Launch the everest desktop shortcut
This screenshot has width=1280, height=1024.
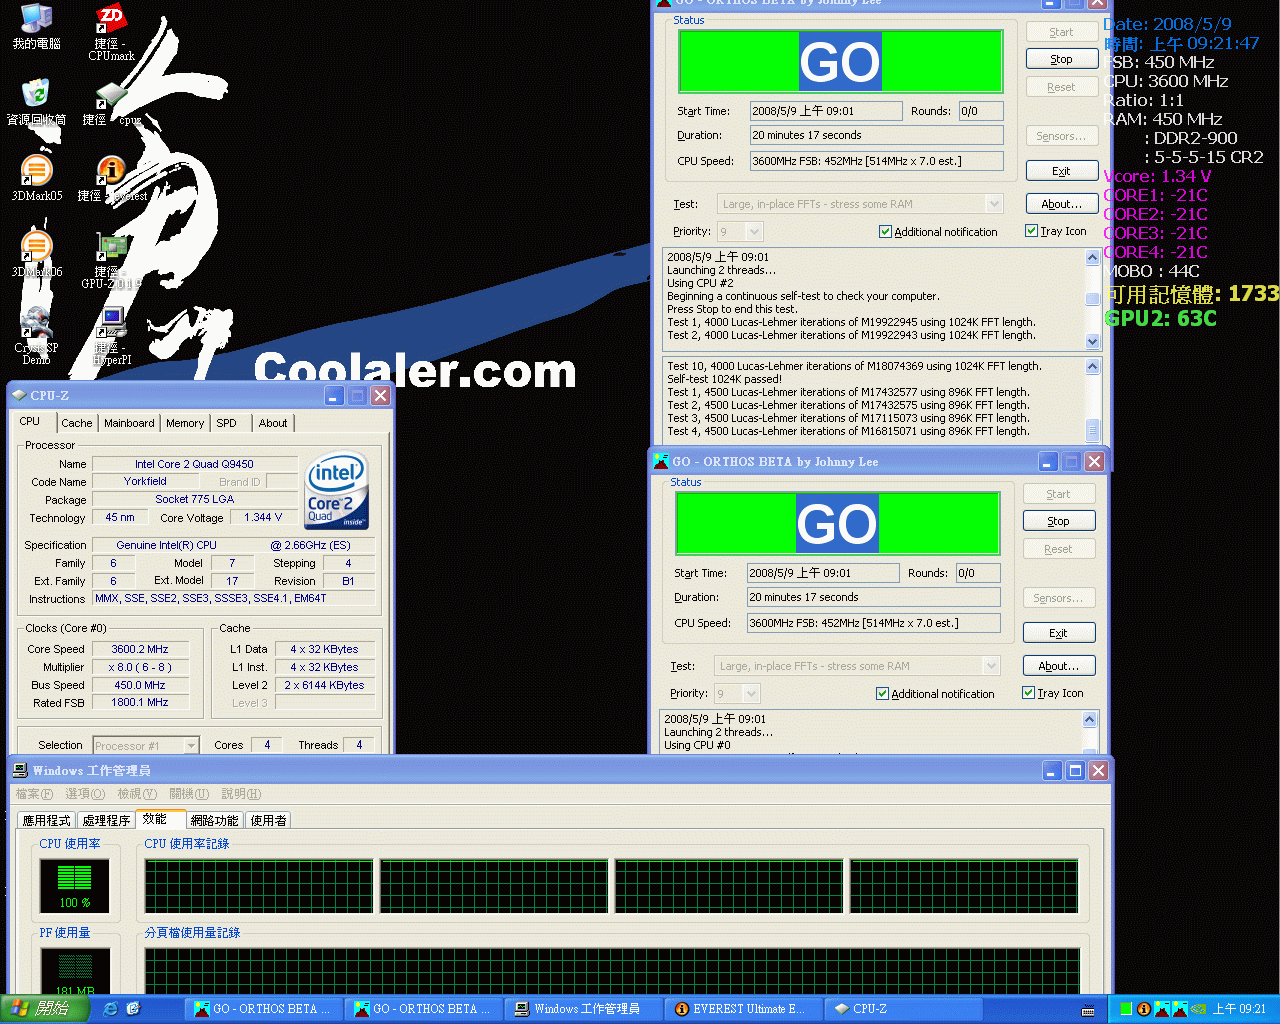point(111,178)
